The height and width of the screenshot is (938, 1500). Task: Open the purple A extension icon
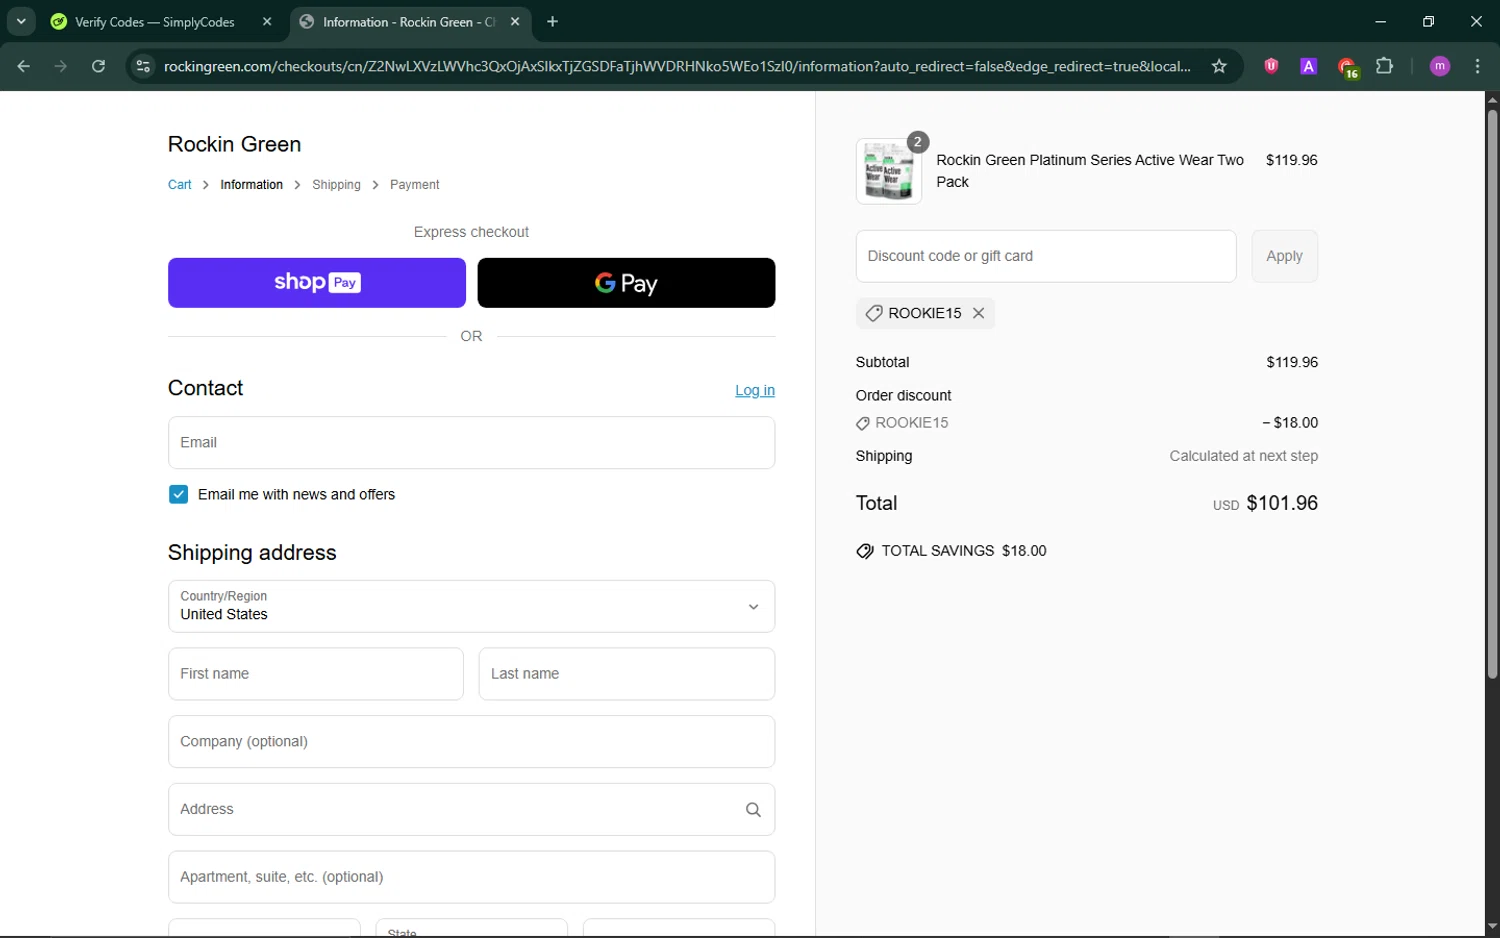[x=1308, y=66]
